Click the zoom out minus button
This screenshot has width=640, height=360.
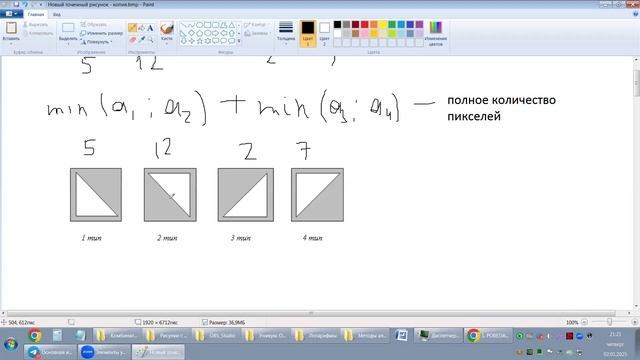[x=584, y=322]
